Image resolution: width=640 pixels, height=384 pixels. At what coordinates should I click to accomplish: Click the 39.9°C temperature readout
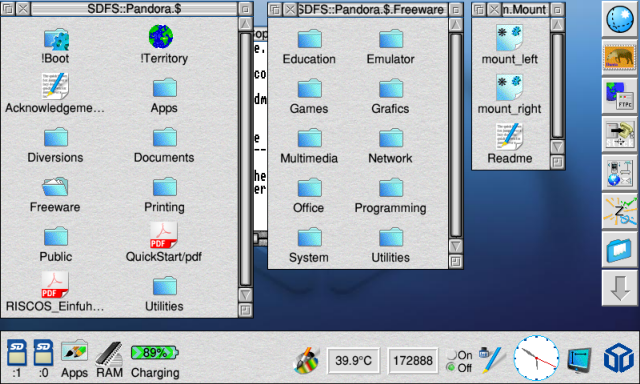coord(353,360)
